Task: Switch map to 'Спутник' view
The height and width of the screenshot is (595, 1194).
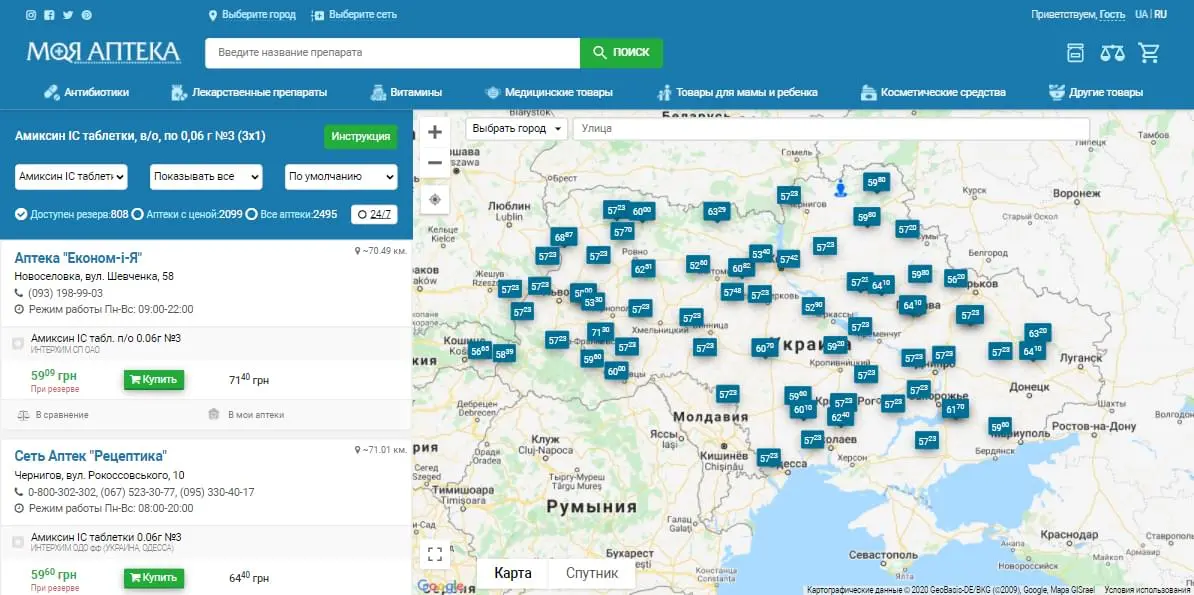Action: point(592,573)
